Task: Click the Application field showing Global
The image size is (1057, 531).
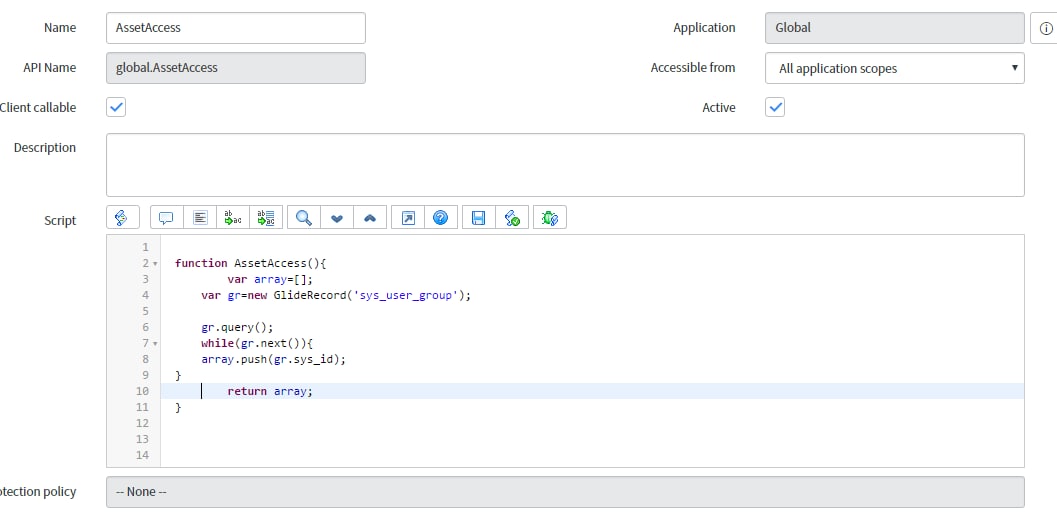Action: [x=895, y=28]
